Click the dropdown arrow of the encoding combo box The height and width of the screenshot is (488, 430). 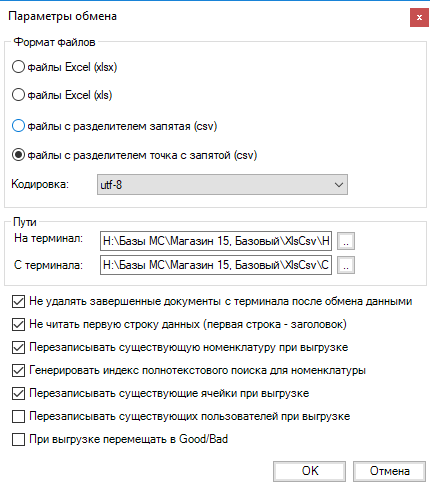(x=339, y=184)
